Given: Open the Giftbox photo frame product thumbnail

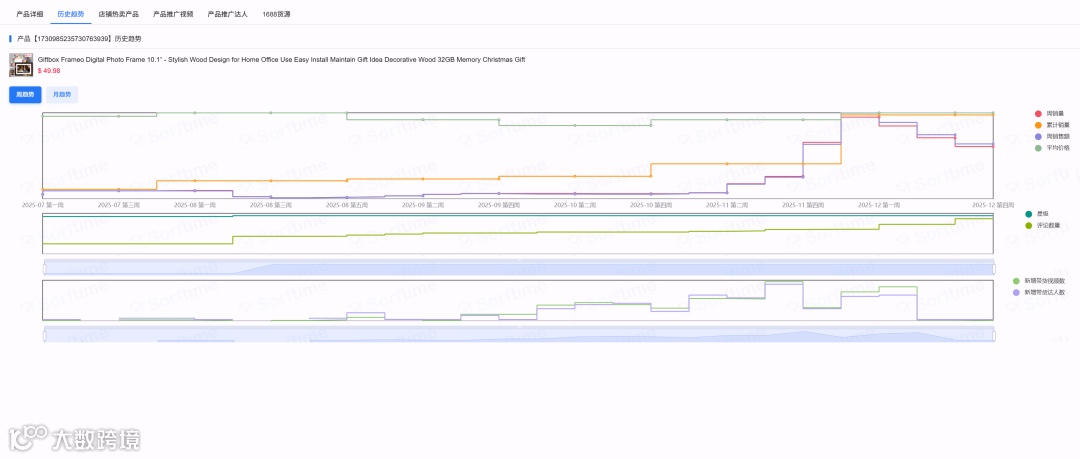Looking at the screenshot, I should [21, 65].
